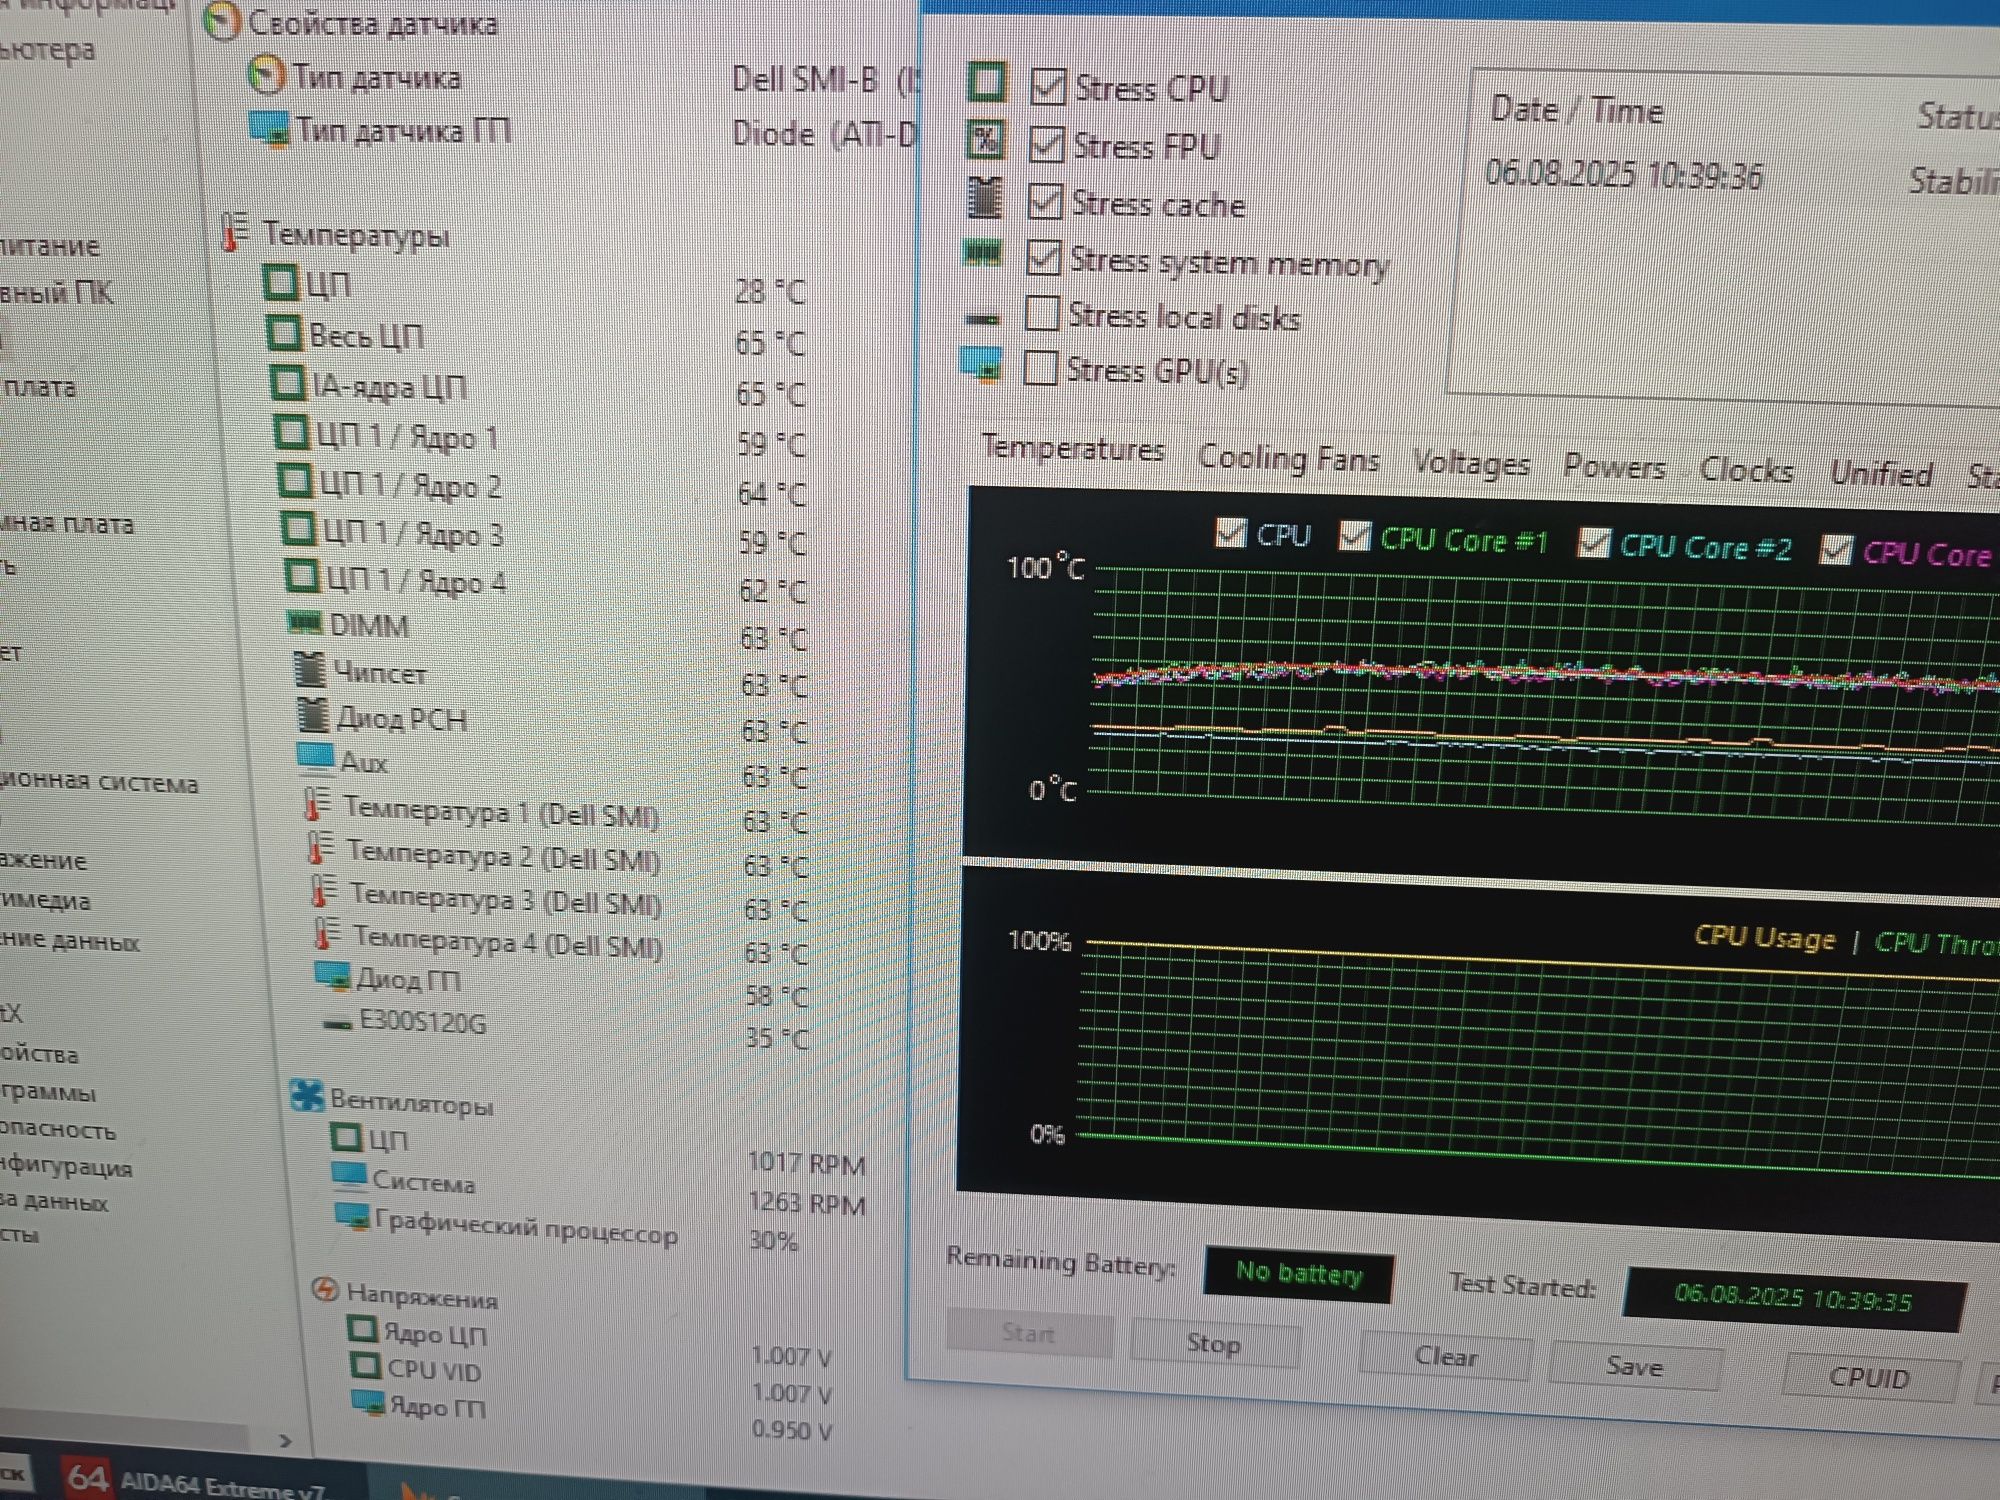Click the monitor icon beside Тип датчика ГП

click(271, 130)
